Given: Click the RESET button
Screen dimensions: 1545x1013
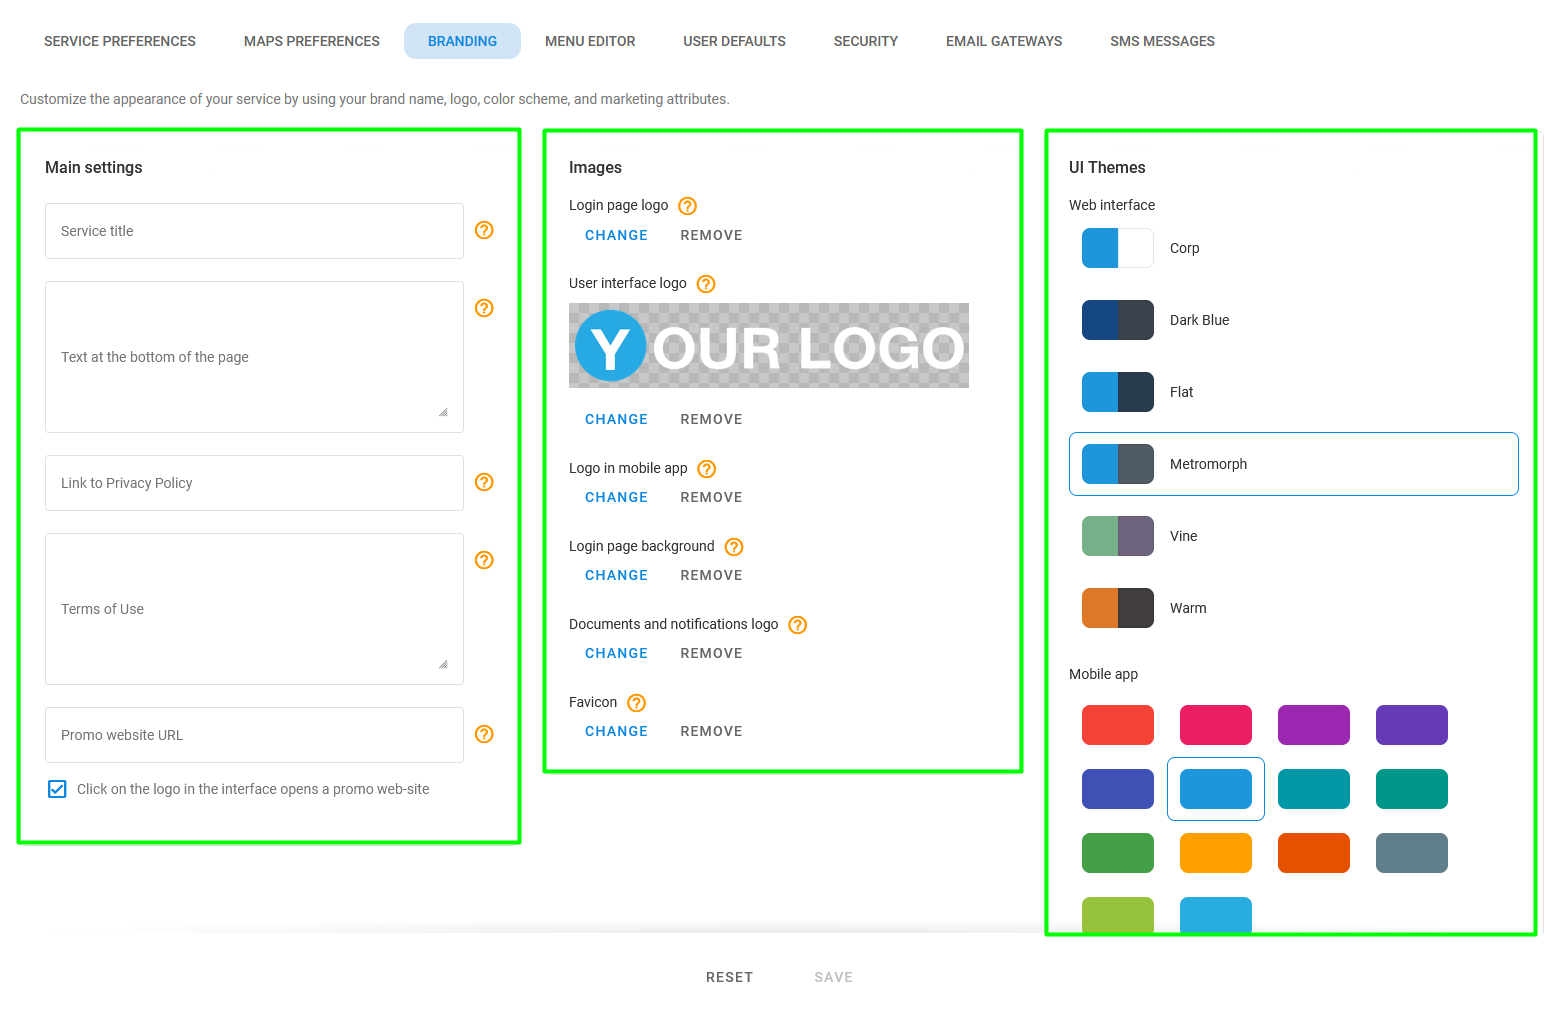Looking at the screenshot, I should pyautogui.click(x=729, y=977).
